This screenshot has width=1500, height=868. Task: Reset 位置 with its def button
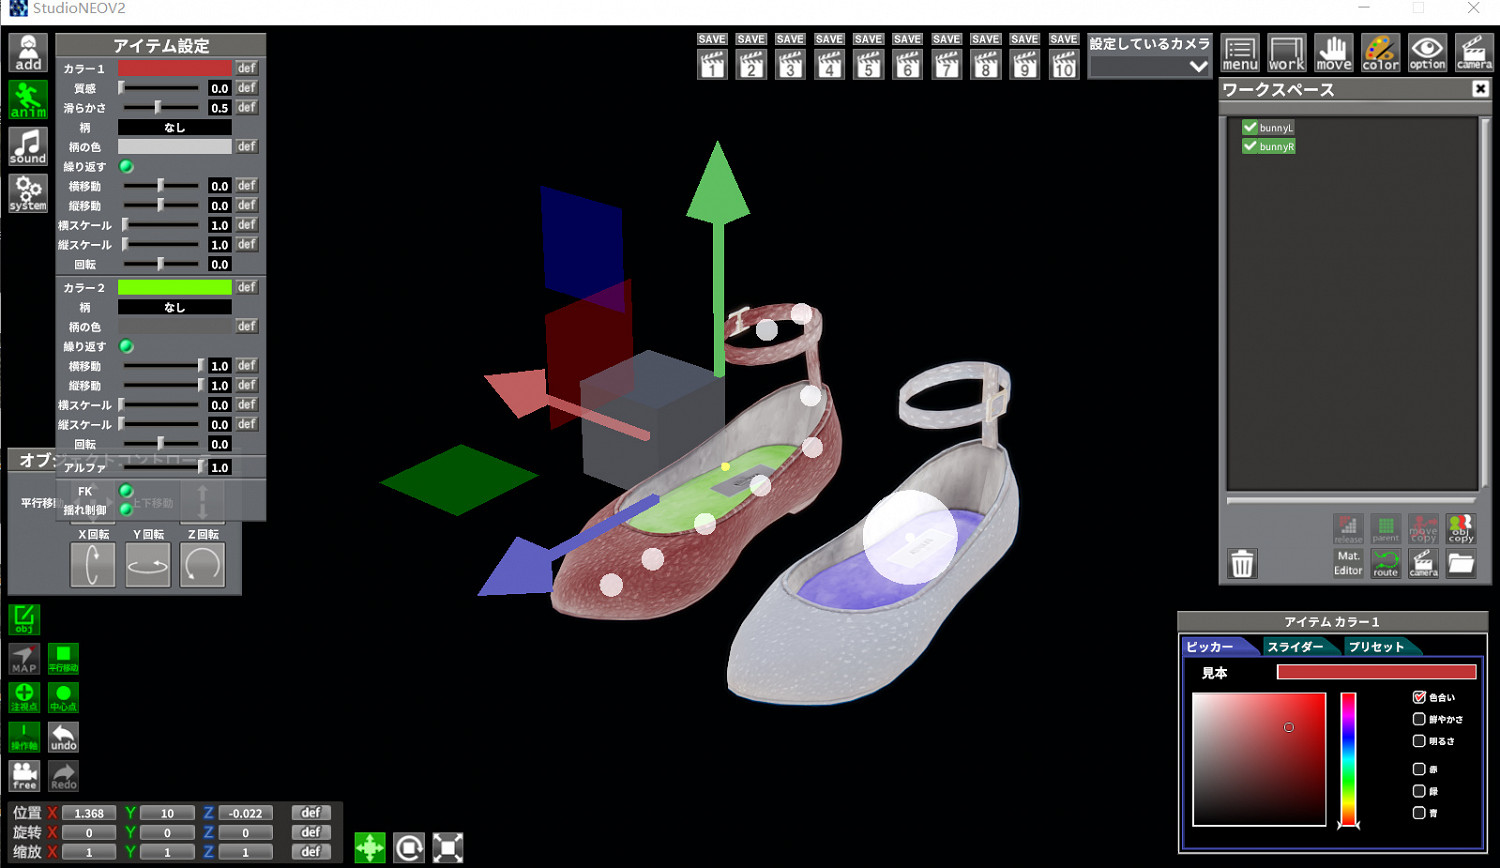pos(311,813)
